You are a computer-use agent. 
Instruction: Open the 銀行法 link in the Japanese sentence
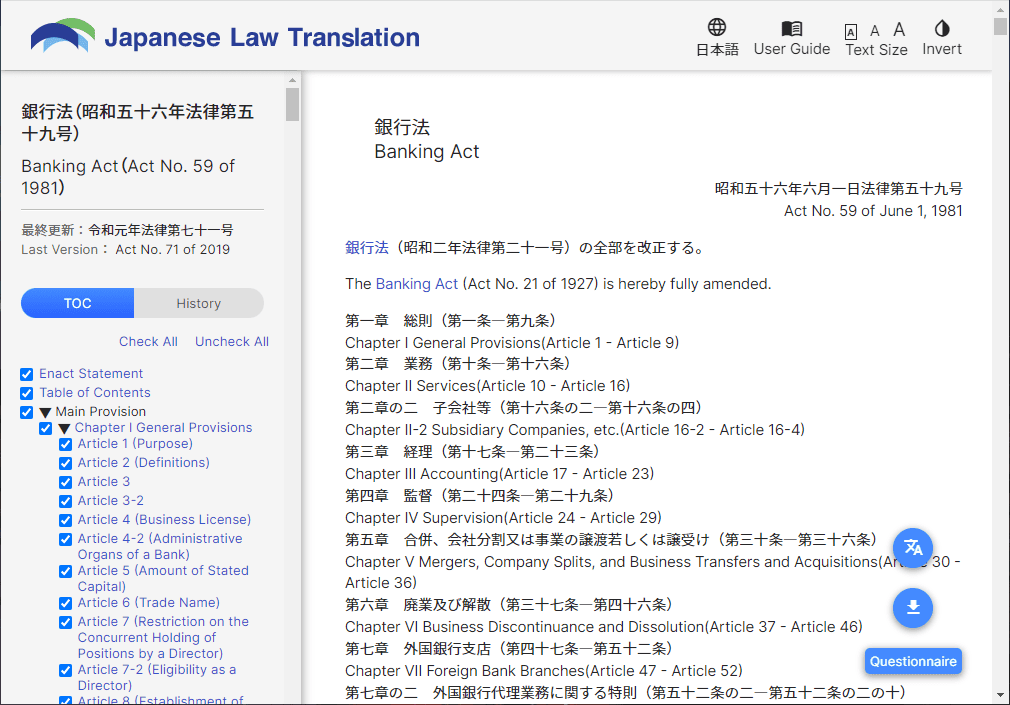click(367, 247)
